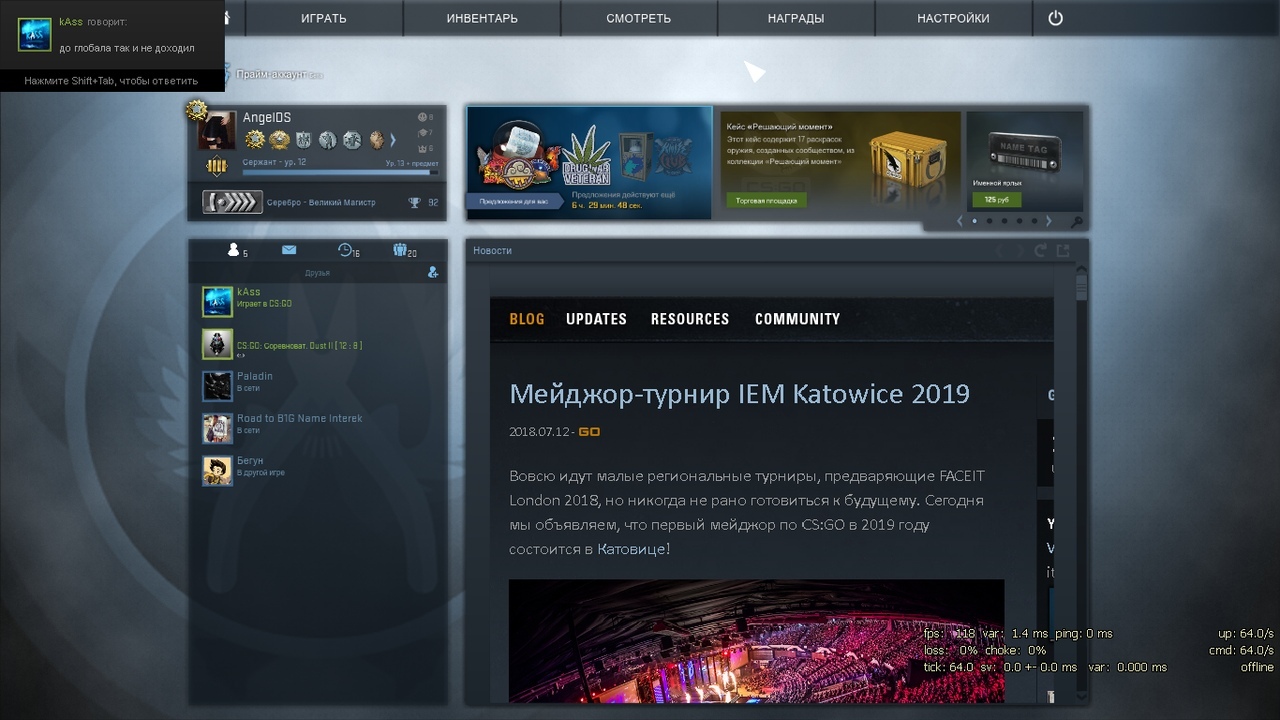Refresh the news panel
Image resolution: width=1280 pixels, height=720 pixels.
pyautogui.click(x=1040, y=251)
